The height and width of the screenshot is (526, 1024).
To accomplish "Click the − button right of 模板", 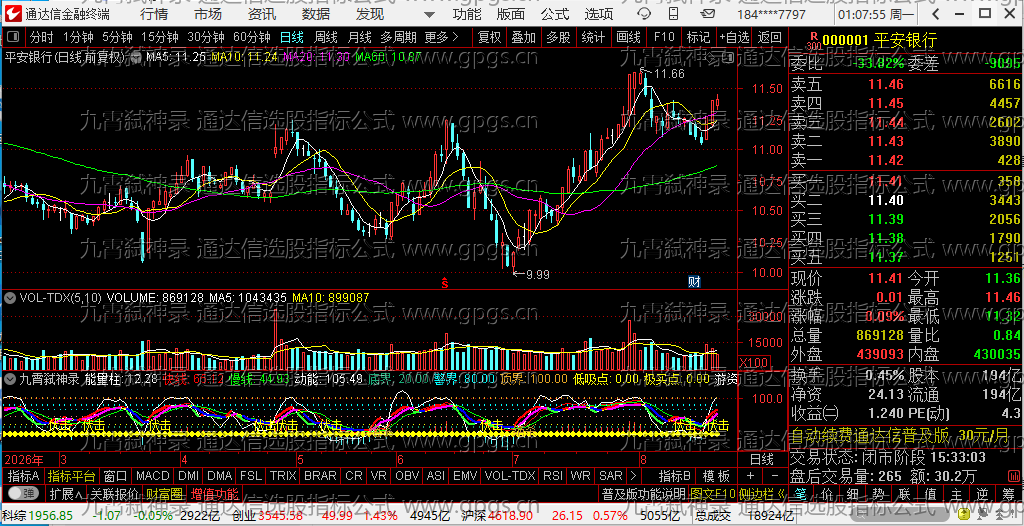I will tap(775, 476).
